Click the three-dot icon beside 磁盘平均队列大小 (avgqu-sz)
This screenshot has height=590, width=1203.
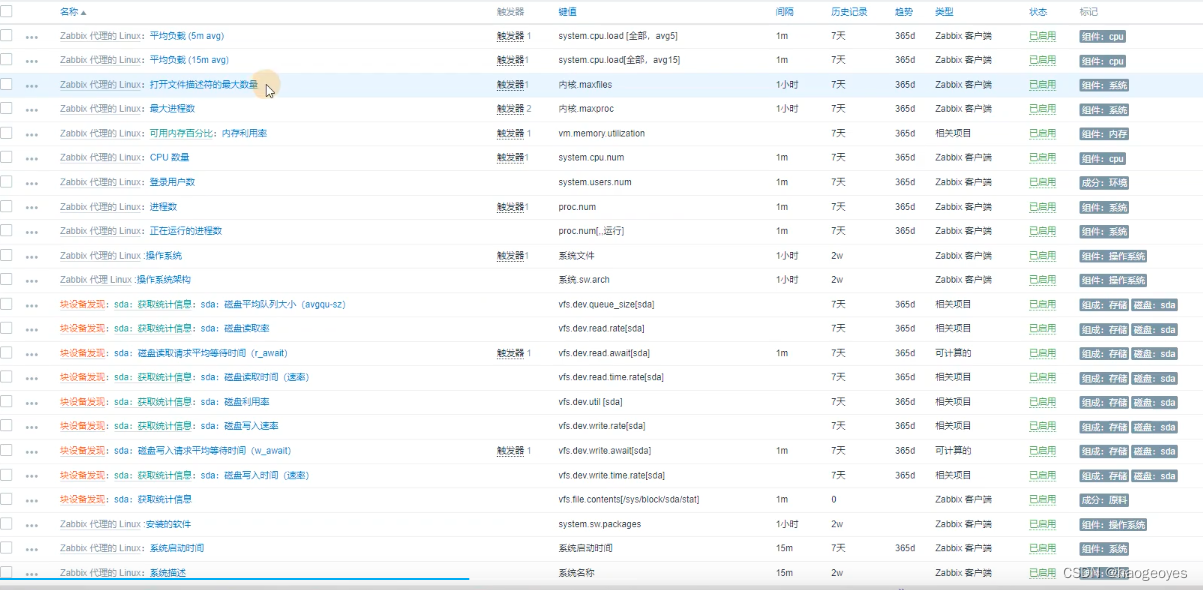click(32, 305)
